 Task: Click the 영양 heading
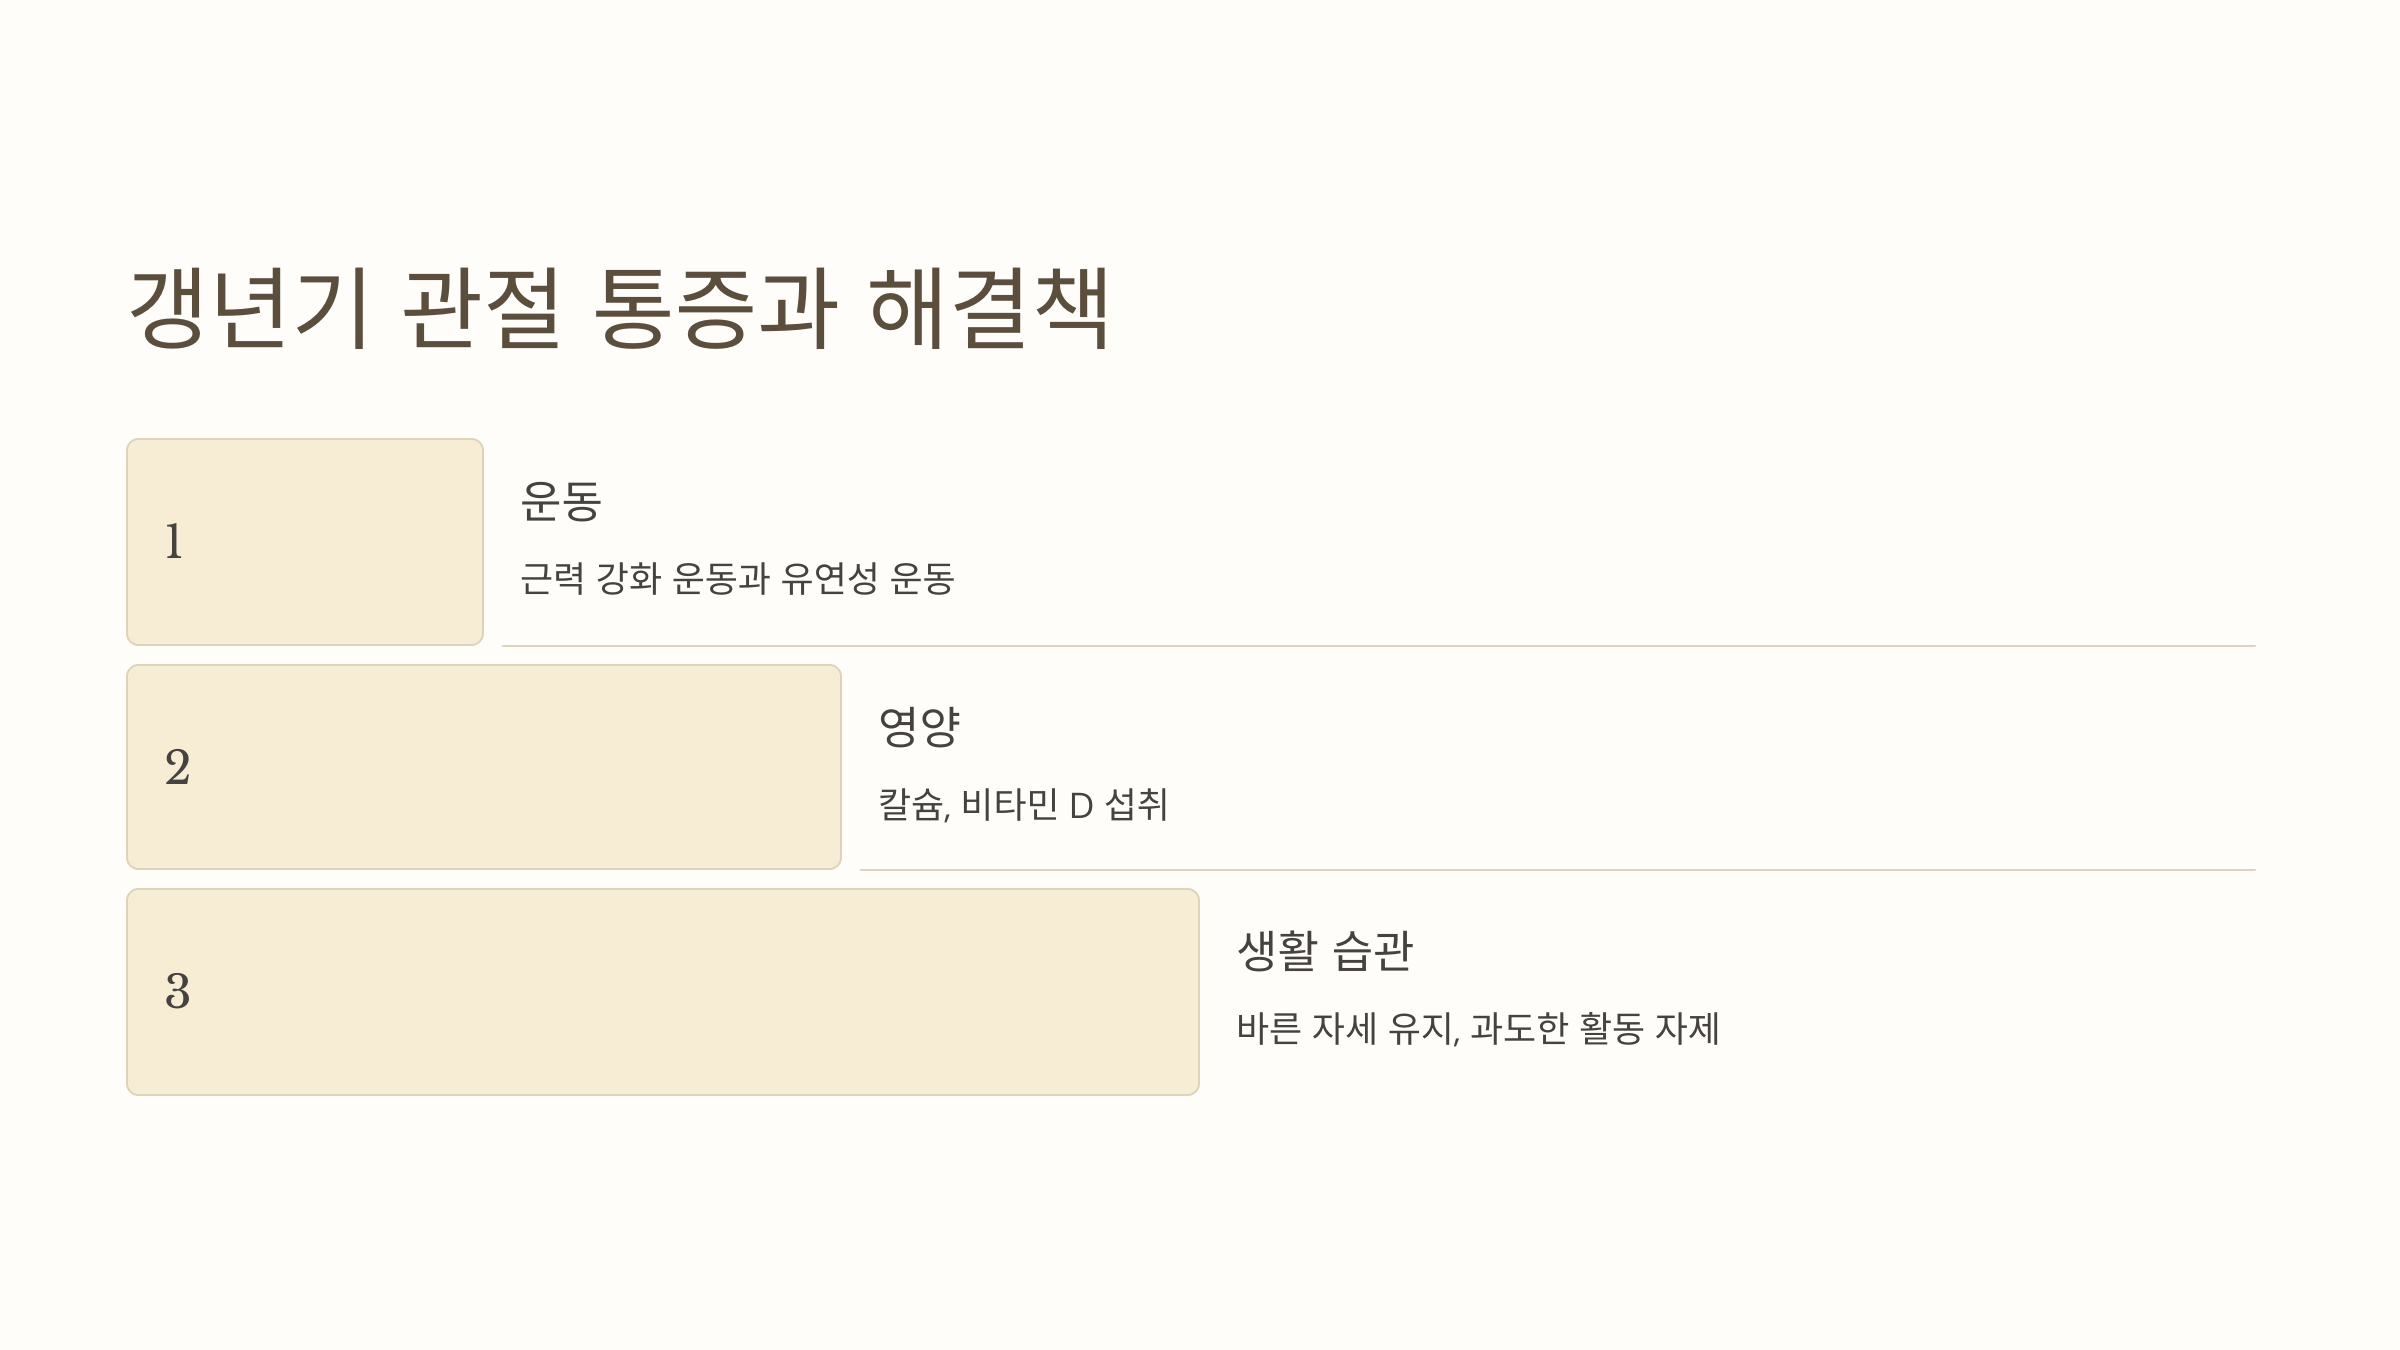pyautogui.click(x=919, y=726)
